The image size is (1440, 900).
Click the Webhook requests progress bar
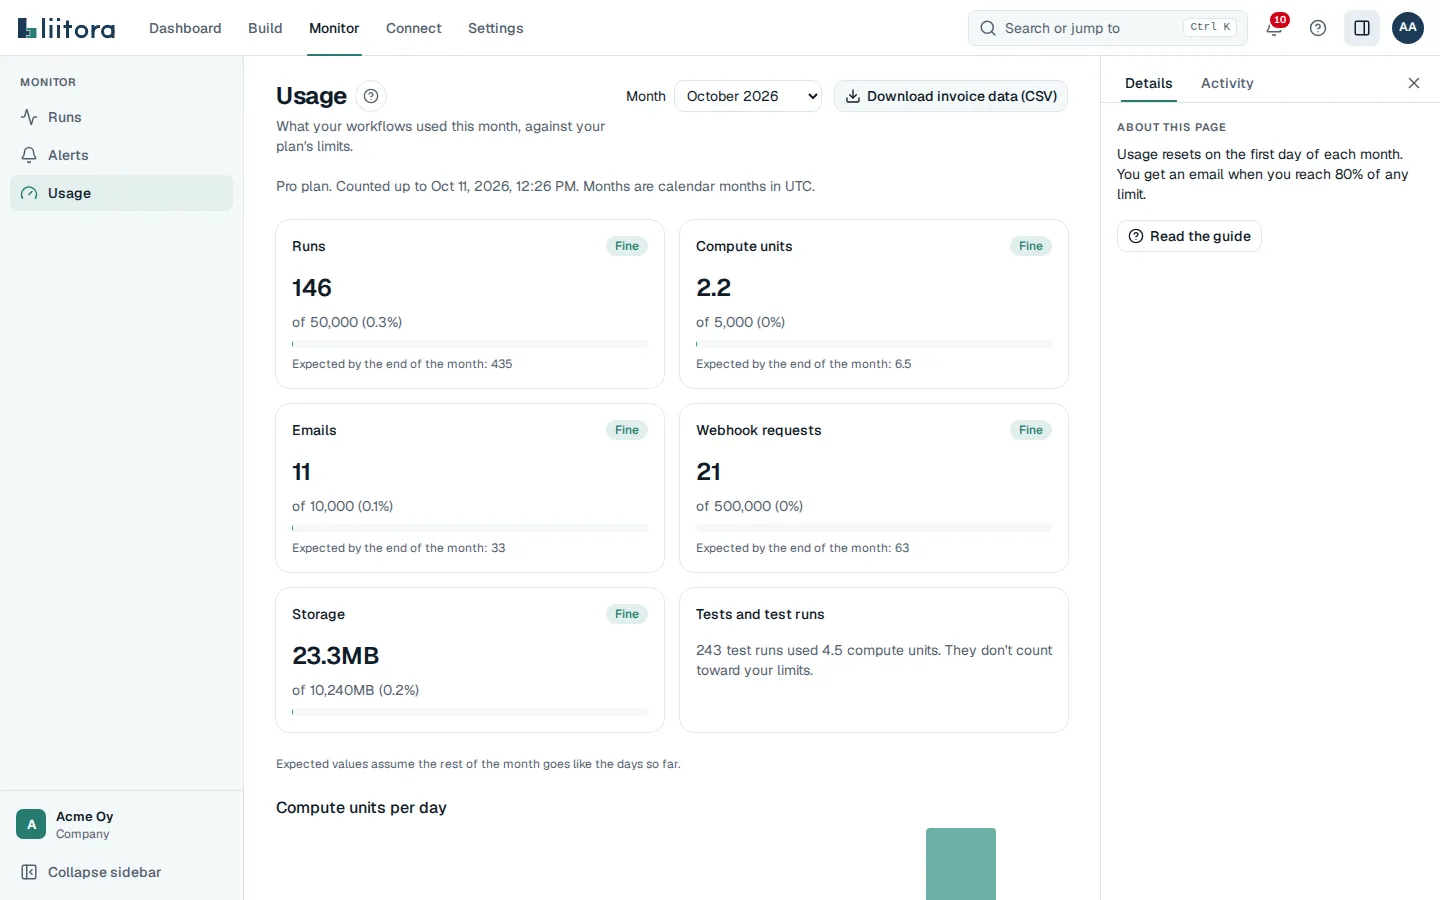[874, 528]
